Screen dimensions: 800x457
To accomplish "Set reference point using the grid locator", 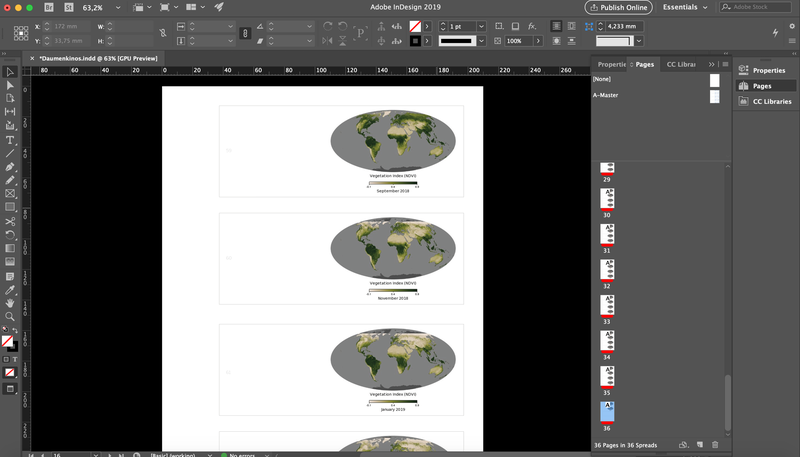I will pos(21,33).
